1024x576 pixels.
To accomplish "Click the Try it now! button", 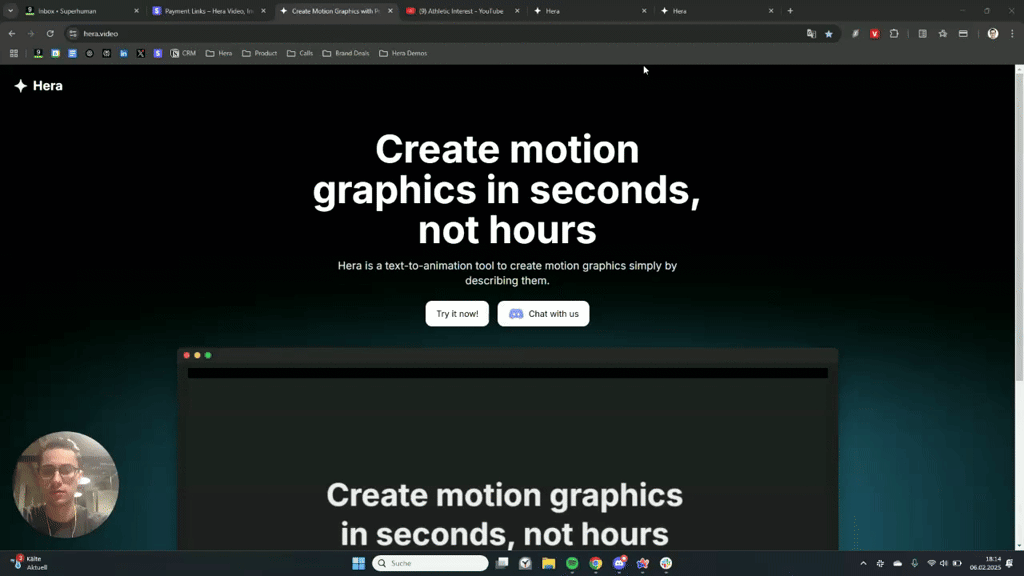I will 456,313.
